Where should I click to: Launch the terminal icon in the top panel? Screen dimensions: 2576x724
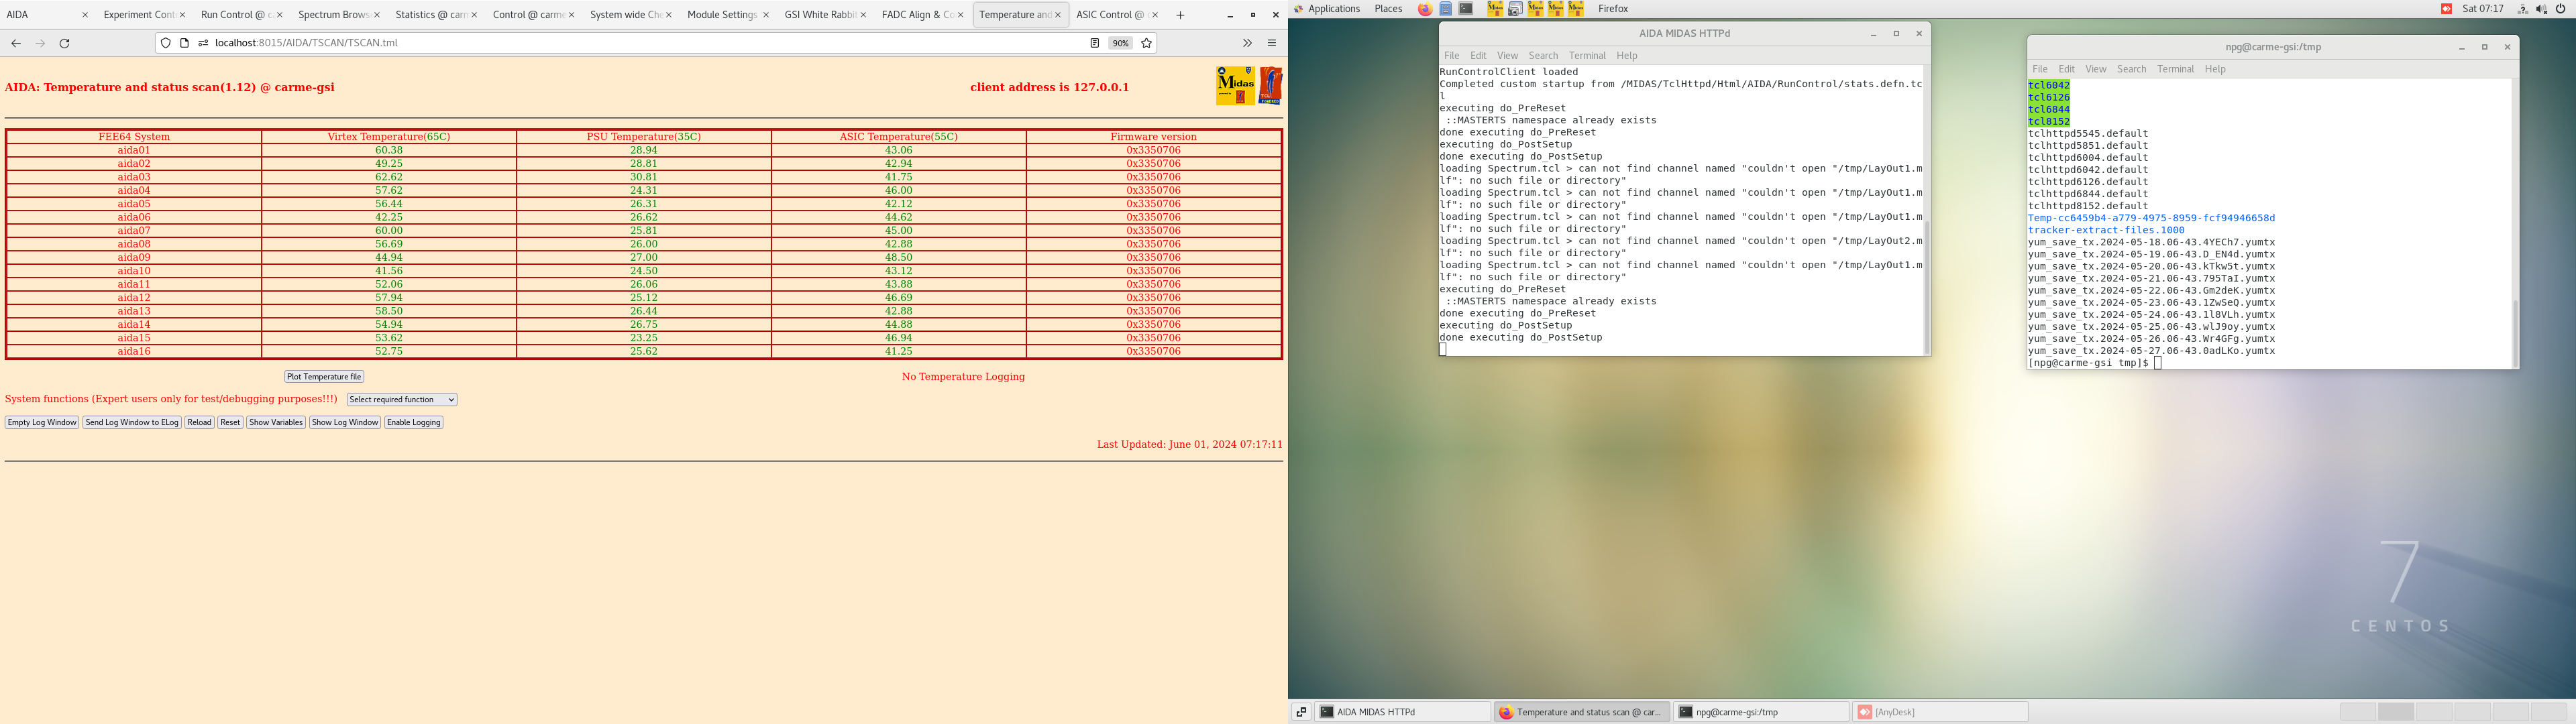tap(1466, 9)
